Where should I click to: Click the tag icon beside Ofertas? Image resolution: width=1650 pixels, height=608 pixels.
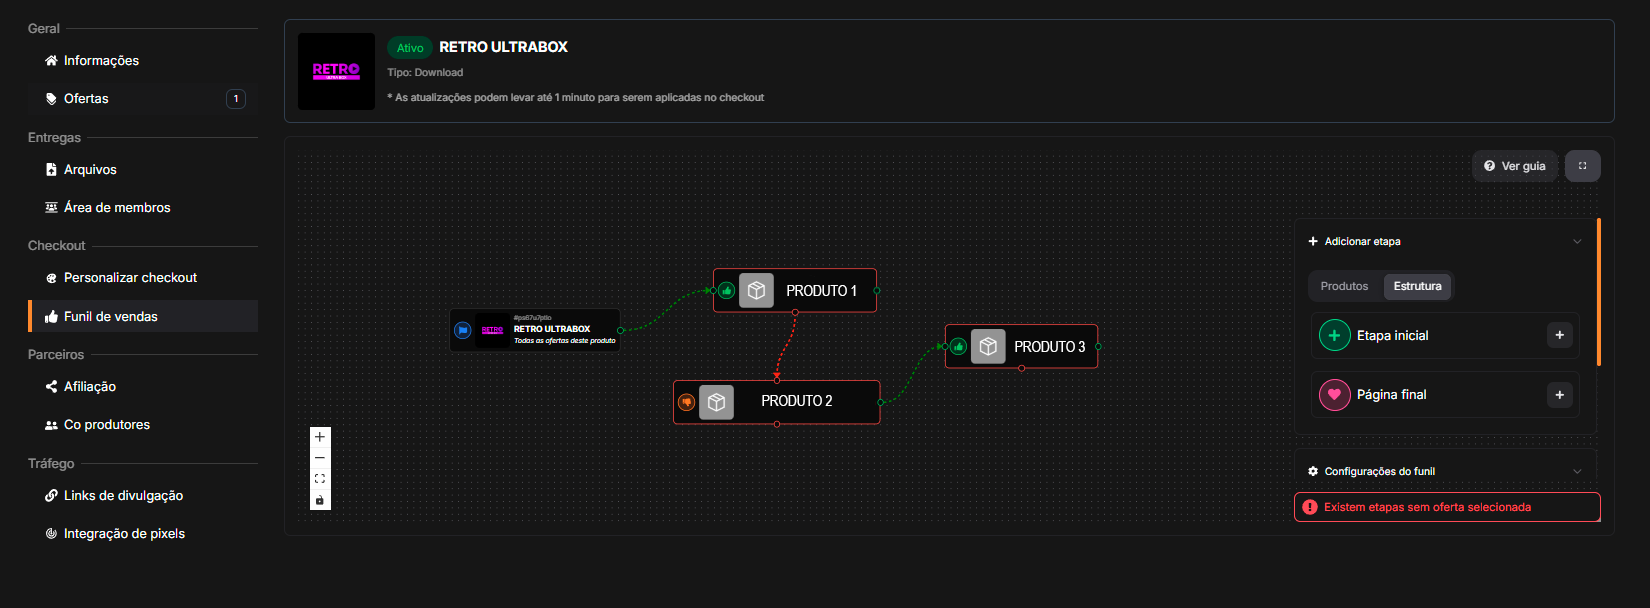51,99
